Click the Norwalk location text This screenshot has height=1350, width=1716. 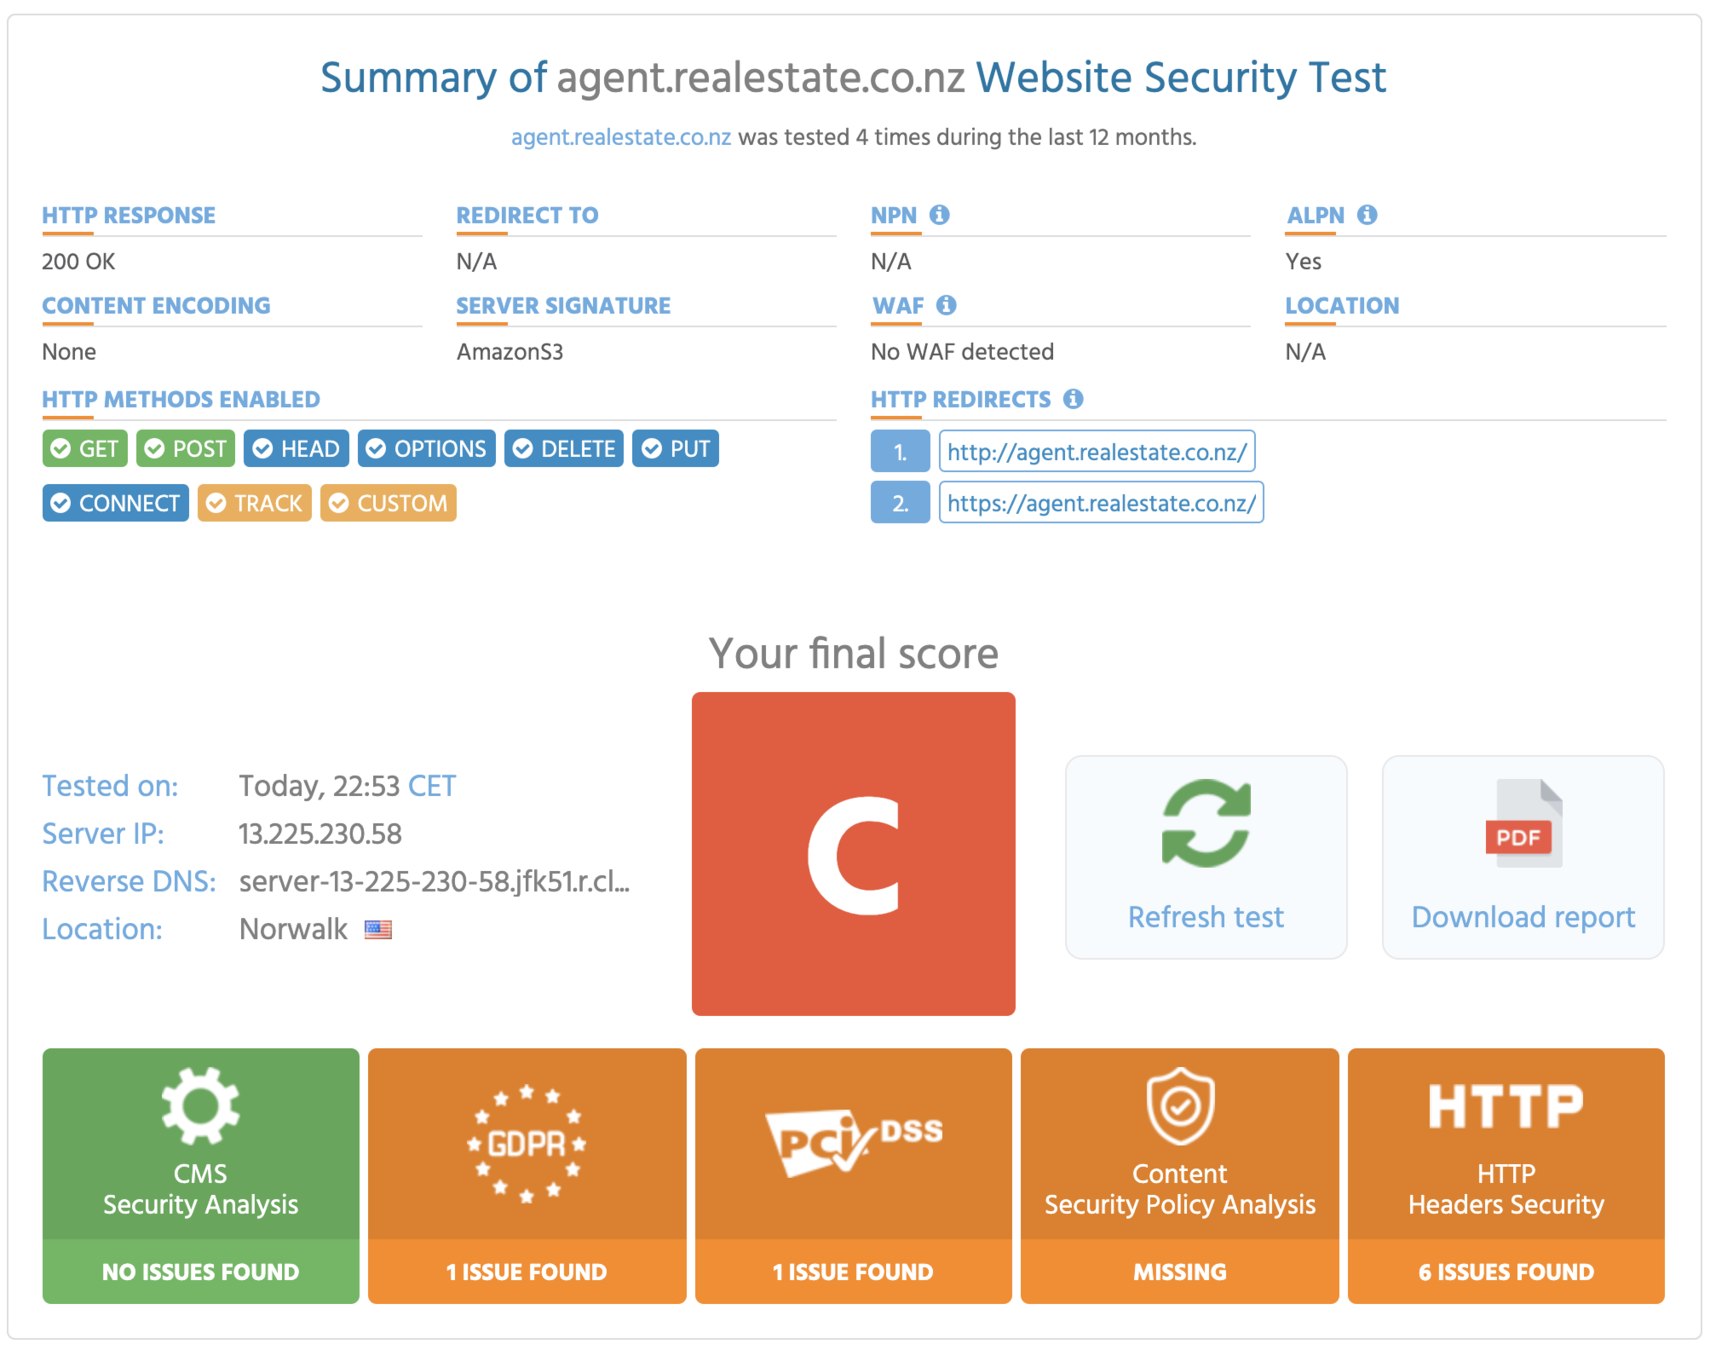(293, 930)
